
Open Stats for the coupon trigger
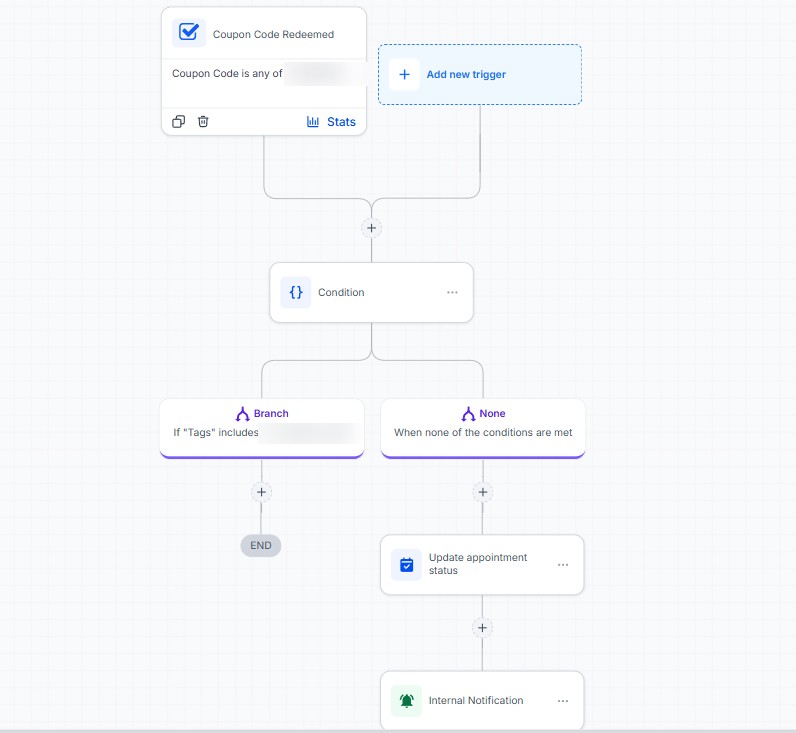331,122
